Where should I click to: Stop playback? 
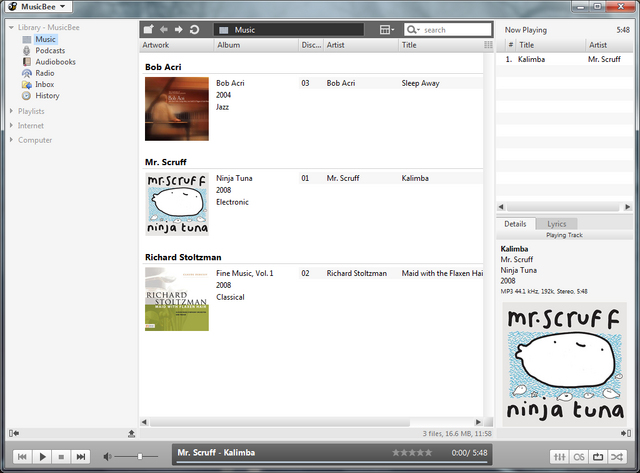pos(61,457)
